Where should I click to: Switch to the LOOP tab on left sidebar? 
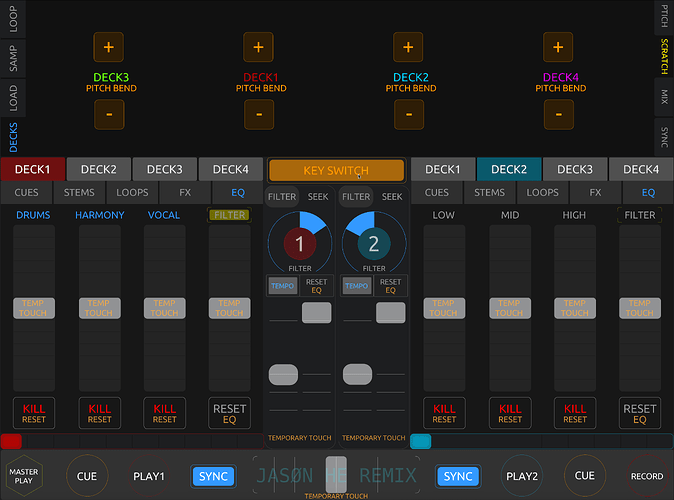11,20
